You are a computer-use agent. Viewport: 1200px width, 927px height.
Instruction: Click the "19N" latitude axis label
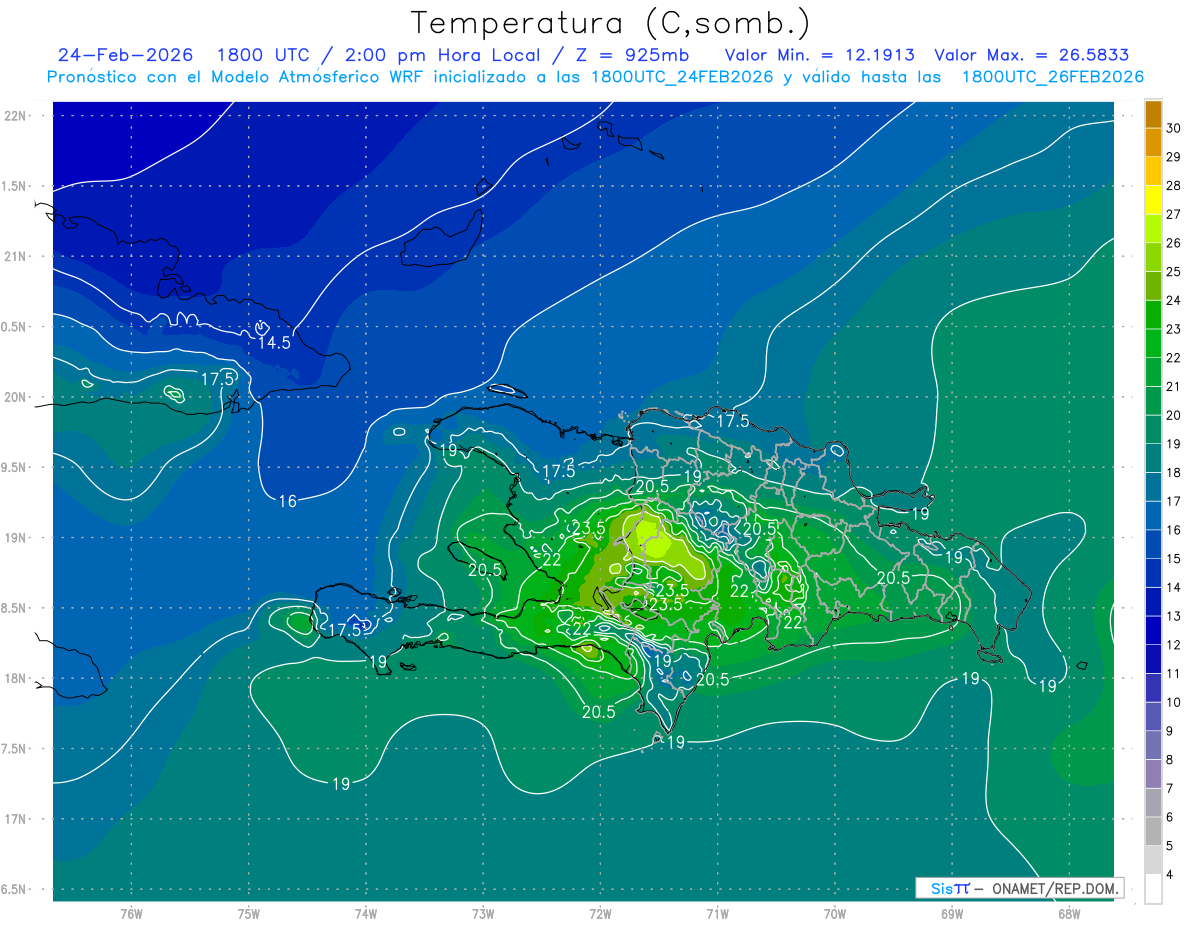pyautogui.click(x=15, y=538)
